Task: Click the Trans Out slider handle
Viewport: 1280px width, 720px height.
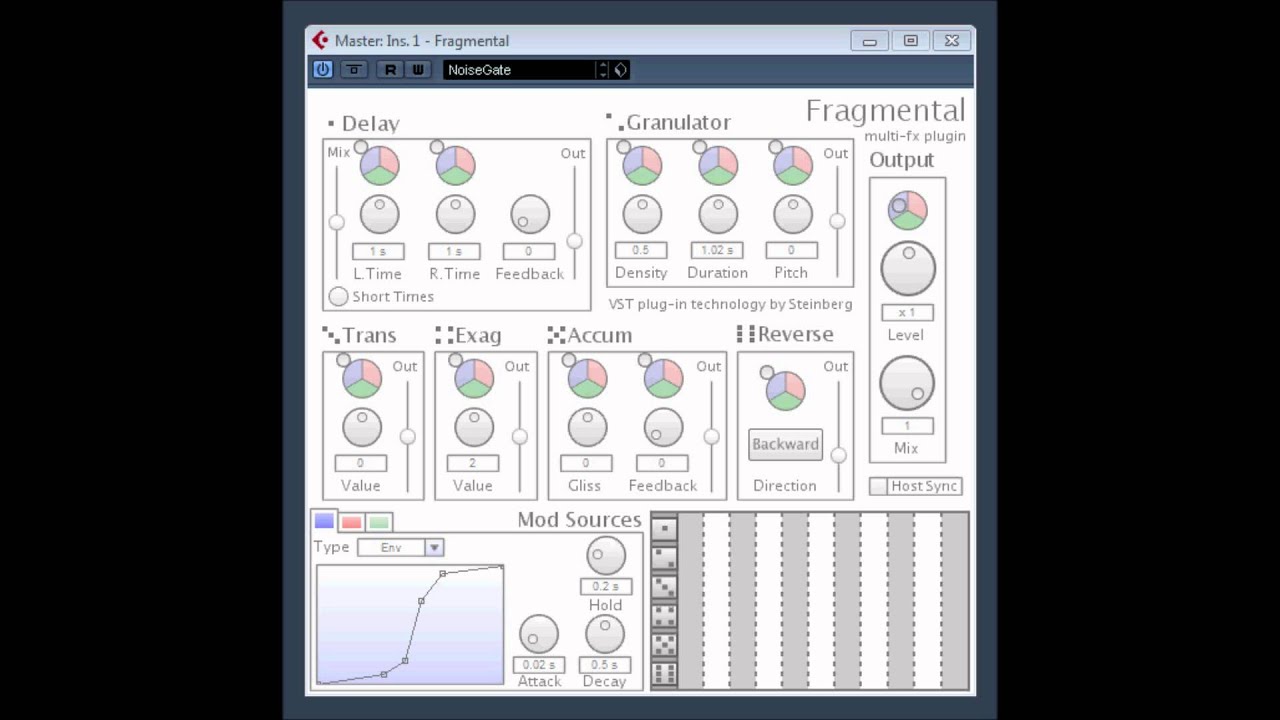Action: tap(407, 437)
